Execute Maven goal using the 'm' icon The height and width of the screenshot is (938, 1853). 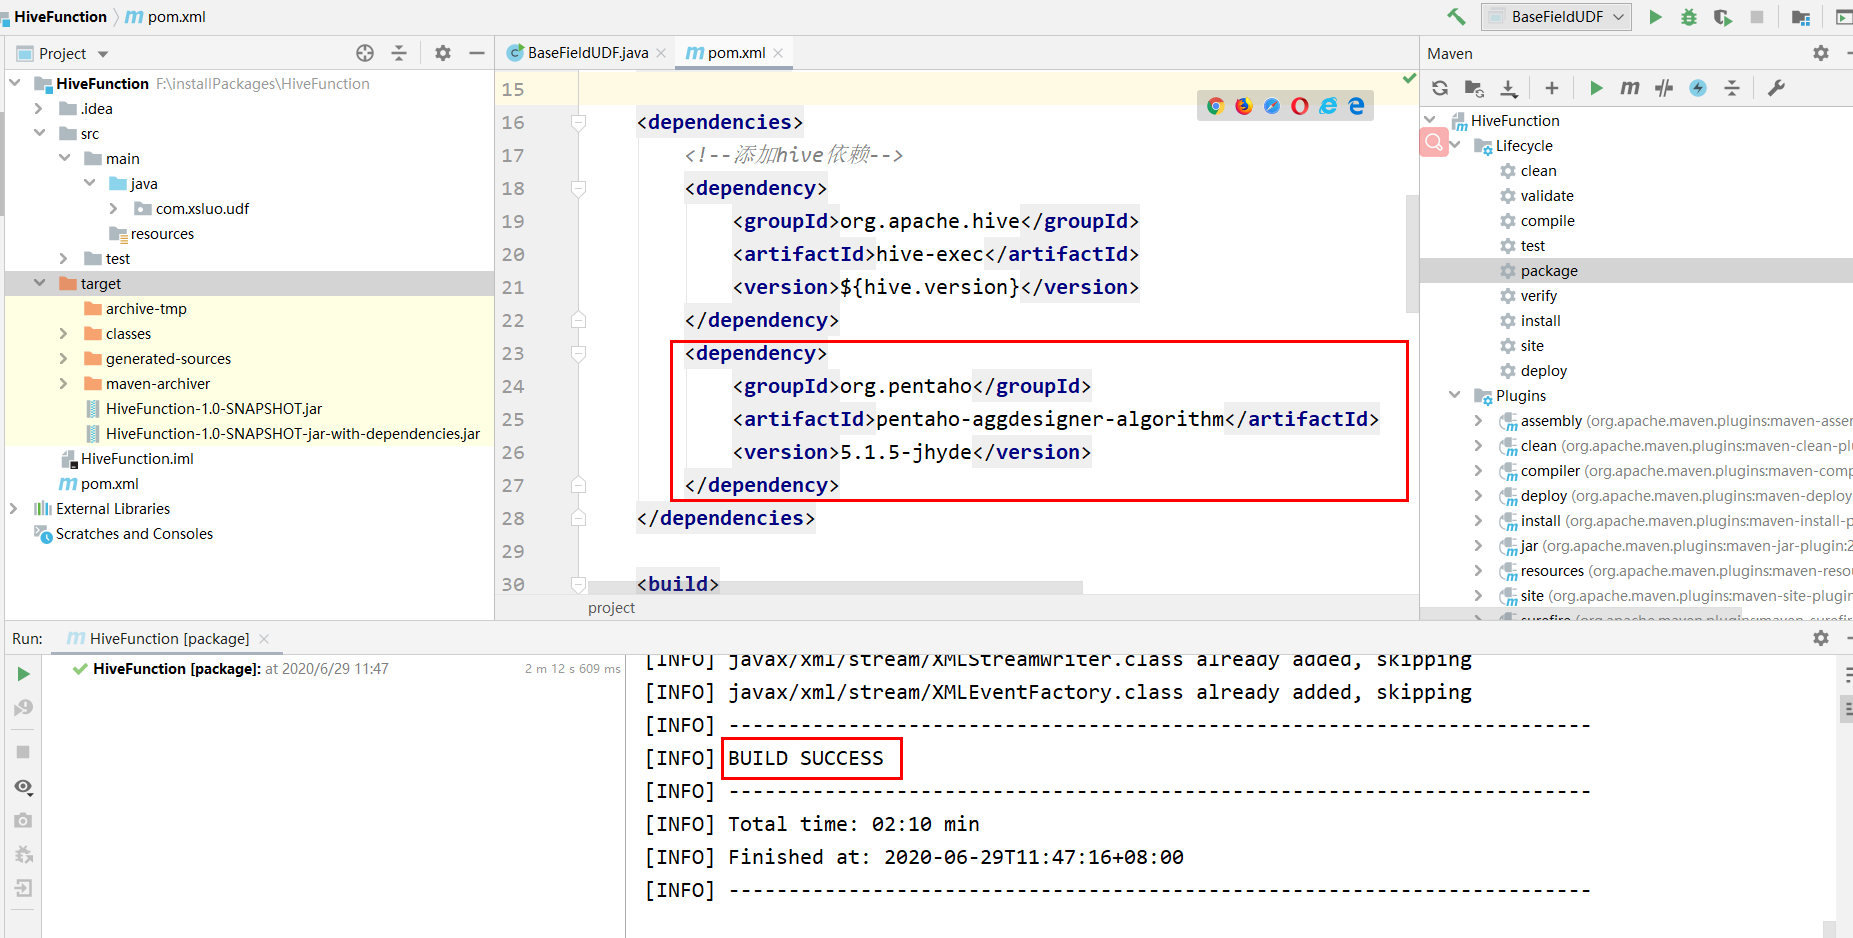point(1629,88)
